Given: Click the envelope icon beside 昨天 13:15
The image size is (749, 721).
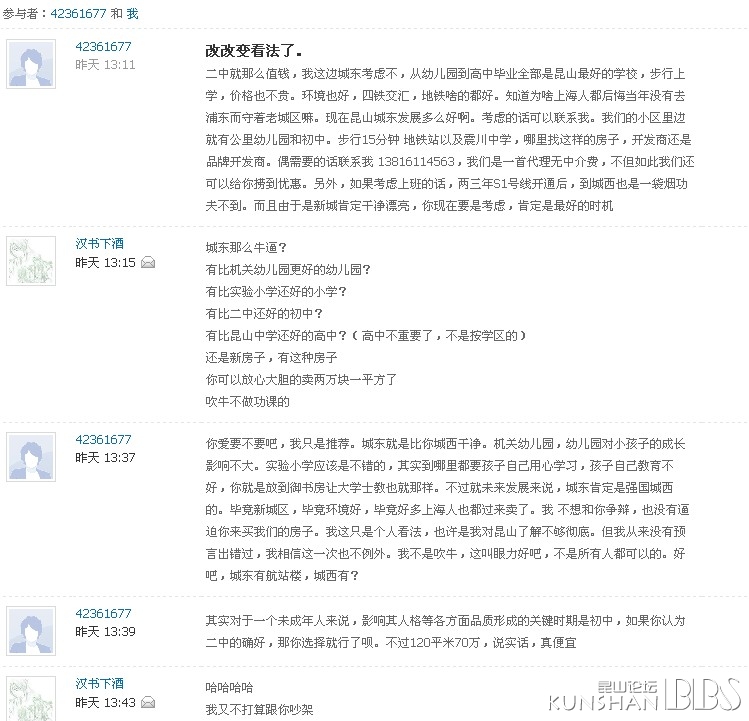Looking at the screenshot, I should coord(148,262).
